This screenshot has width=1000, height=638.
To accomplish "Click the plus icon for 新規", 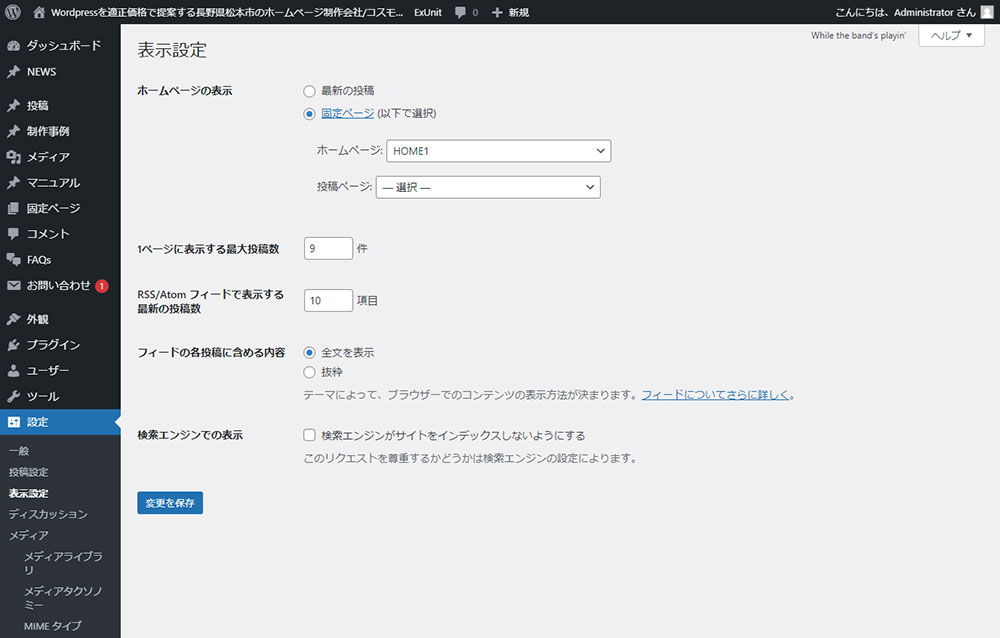I will [x=497, y=12].
